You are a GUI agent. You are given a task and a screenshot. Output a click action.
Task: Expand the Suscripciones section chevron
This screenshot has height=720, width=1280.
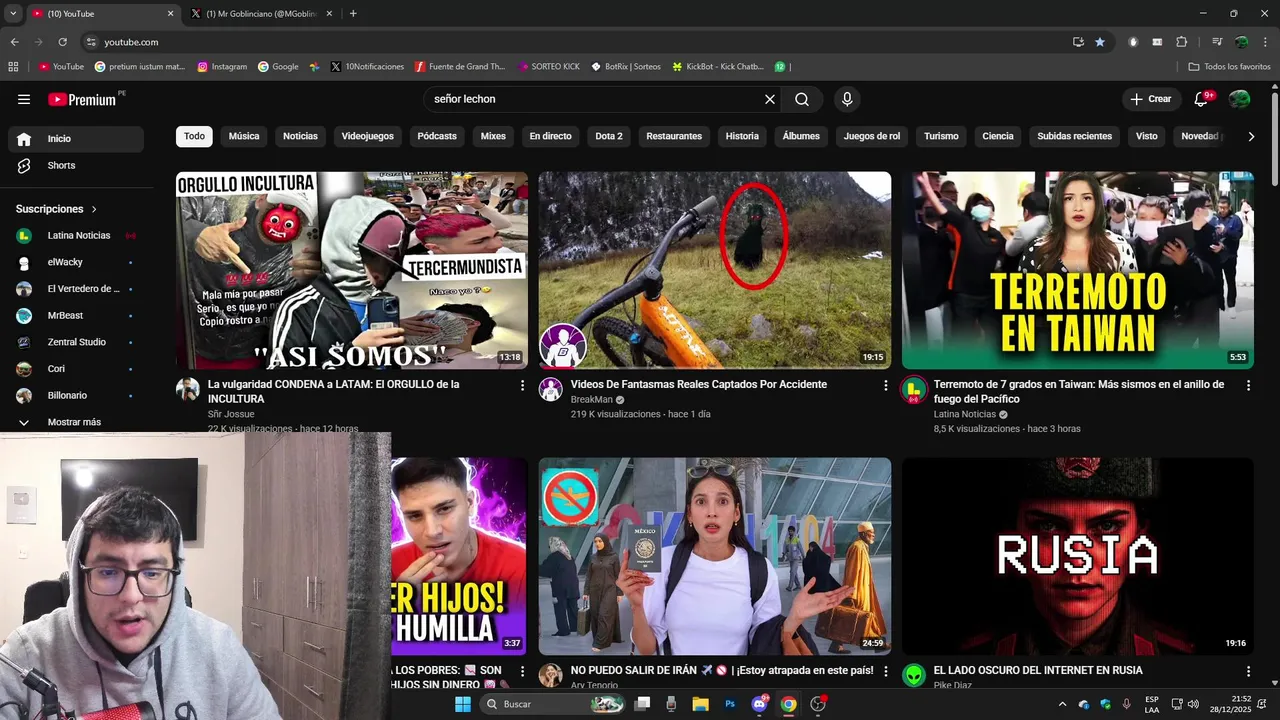pyautogui.click(x=94, y=209)
